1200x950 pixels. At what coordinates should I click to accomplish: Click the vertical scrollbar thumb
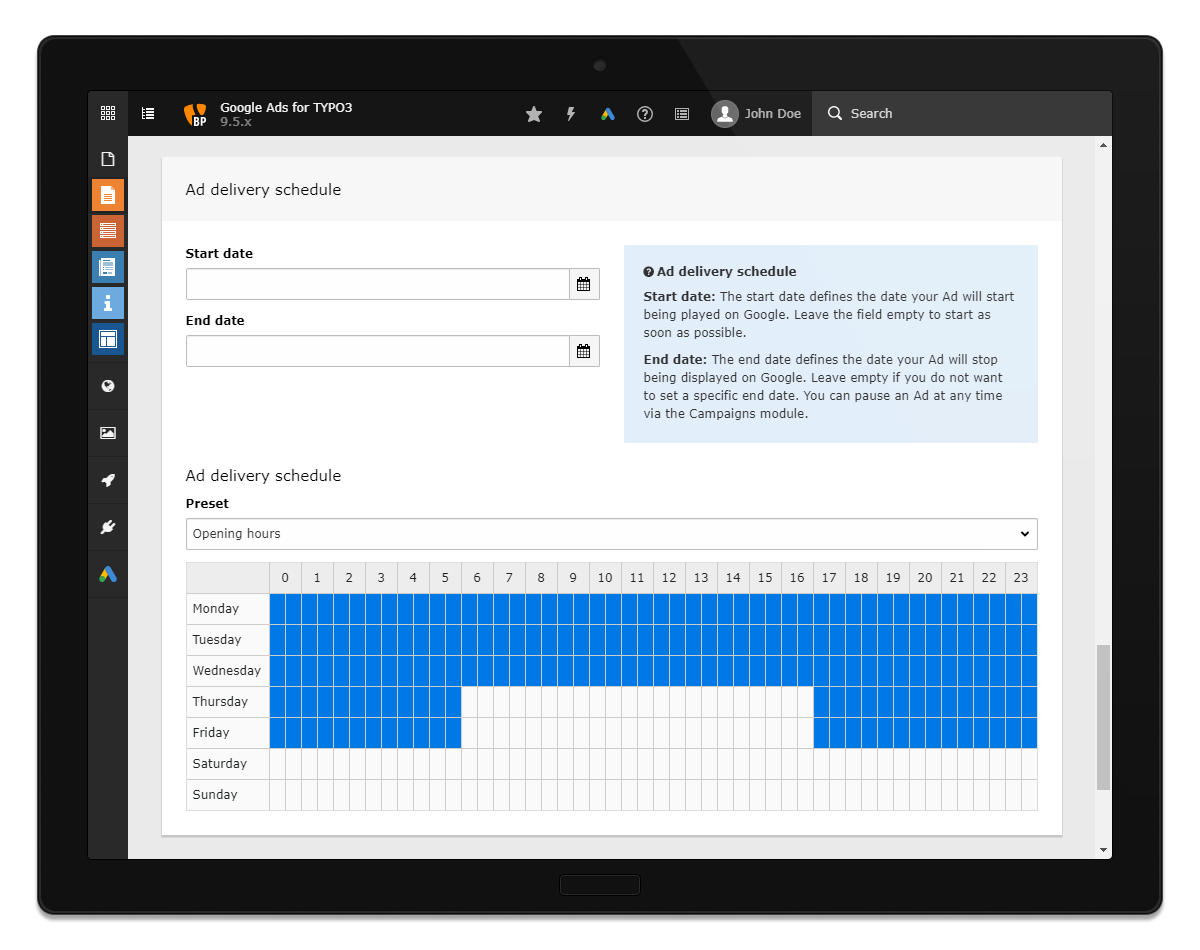point(1104,717)
